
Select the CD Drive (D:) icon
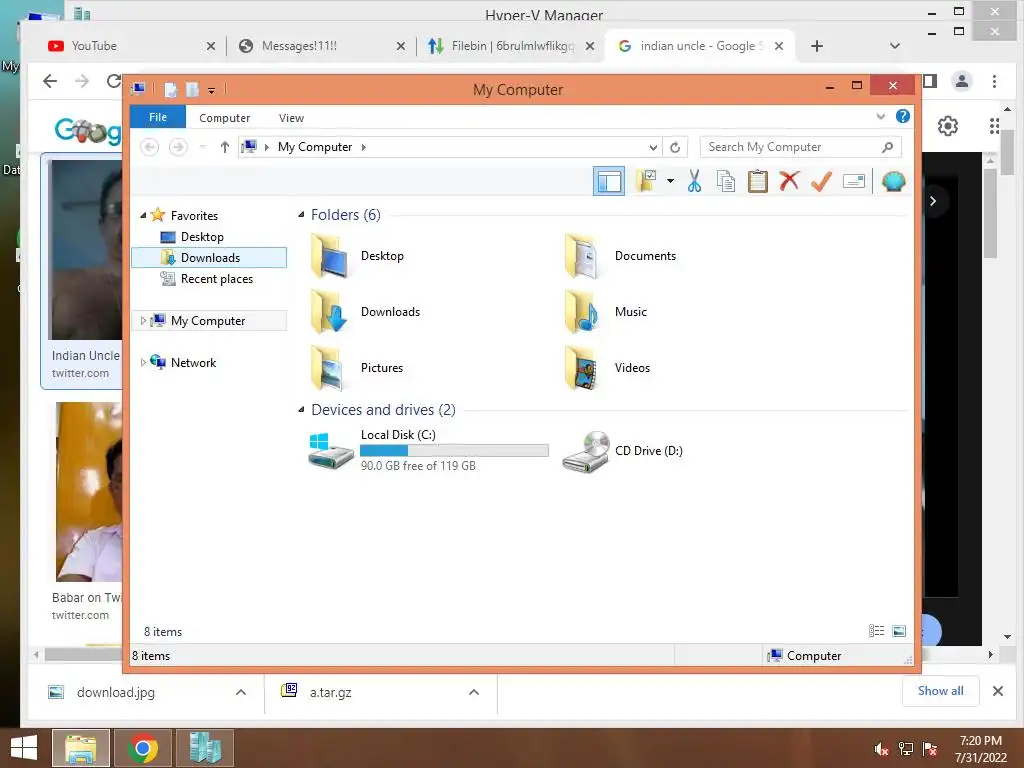586,451
